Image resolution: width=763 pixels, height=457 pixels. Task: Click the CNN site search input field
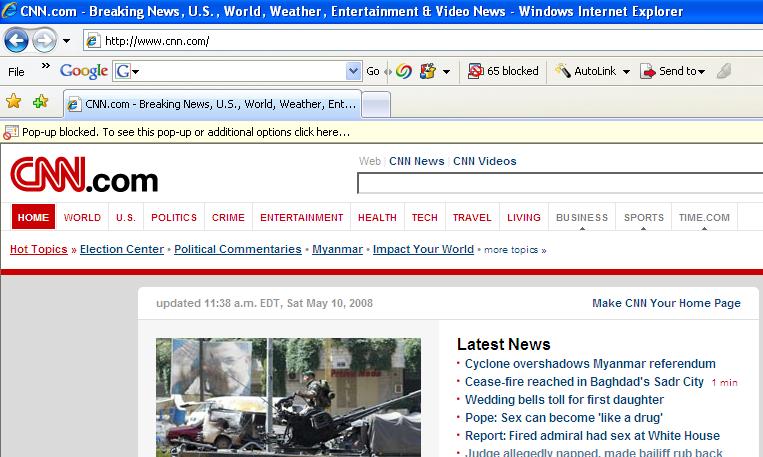tap(560, 183)
